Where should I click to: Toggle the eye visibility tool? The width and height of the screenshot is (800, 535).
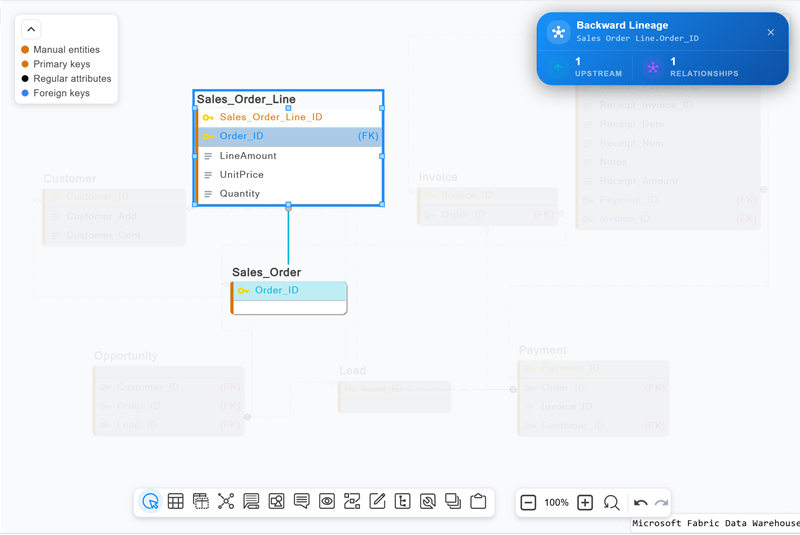(327, 502)
